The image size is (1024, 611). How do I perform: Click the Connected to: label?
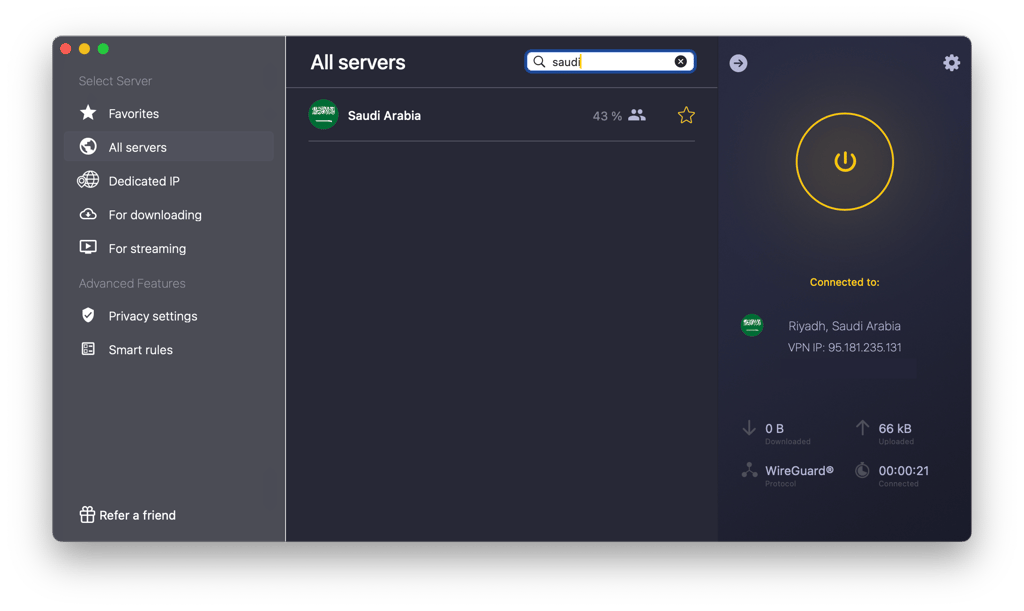coord(844,282)
